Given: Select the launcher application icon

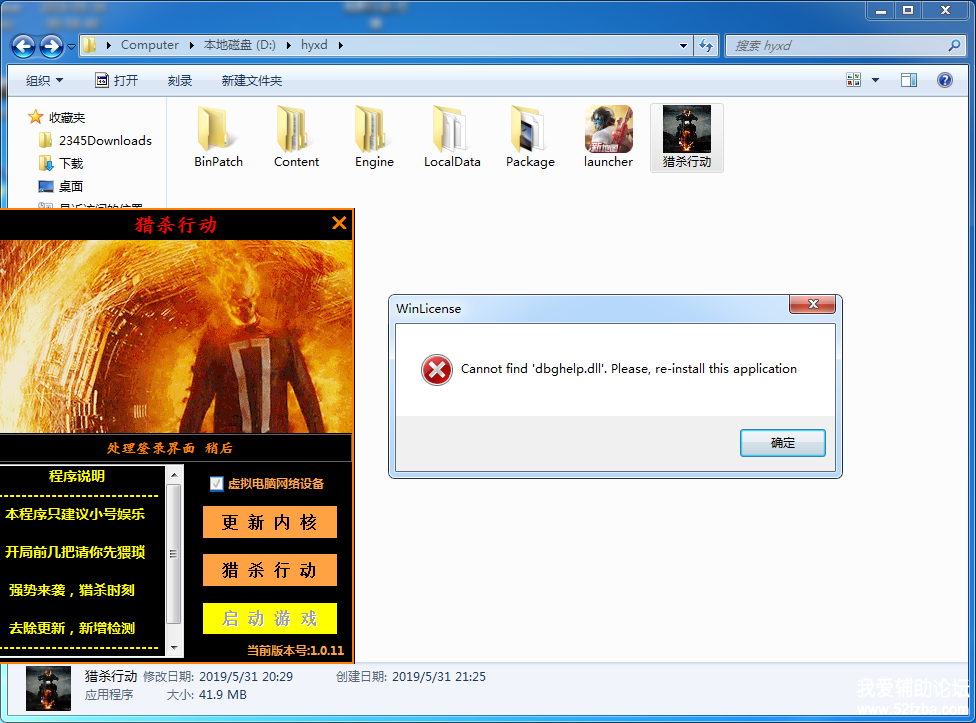Looking at the screenshot, I should (608, 137).
